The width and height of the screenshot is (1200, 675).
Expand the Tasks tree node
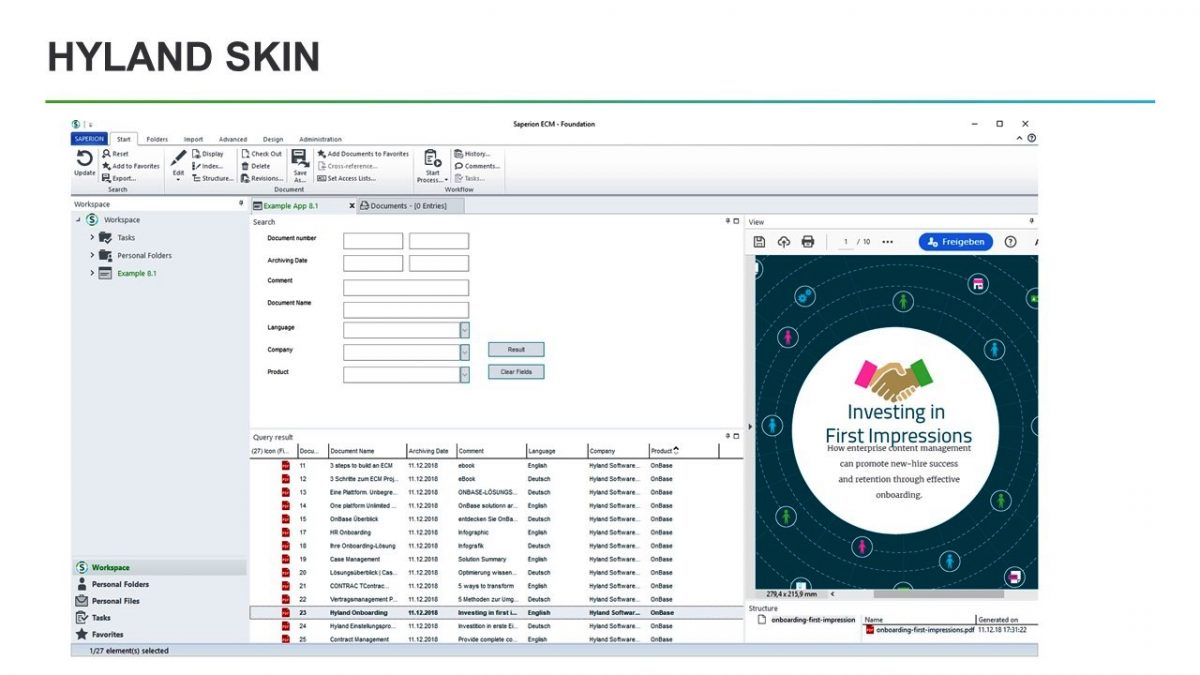92,238
